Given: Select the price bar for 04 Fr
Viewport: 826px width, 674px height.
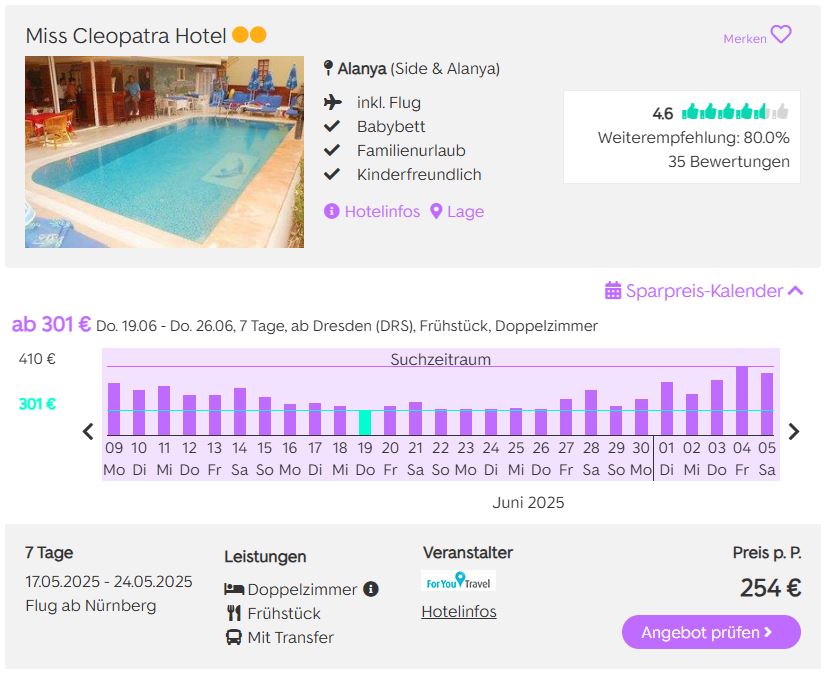Looking at the screenshot, I should [742, 401].
